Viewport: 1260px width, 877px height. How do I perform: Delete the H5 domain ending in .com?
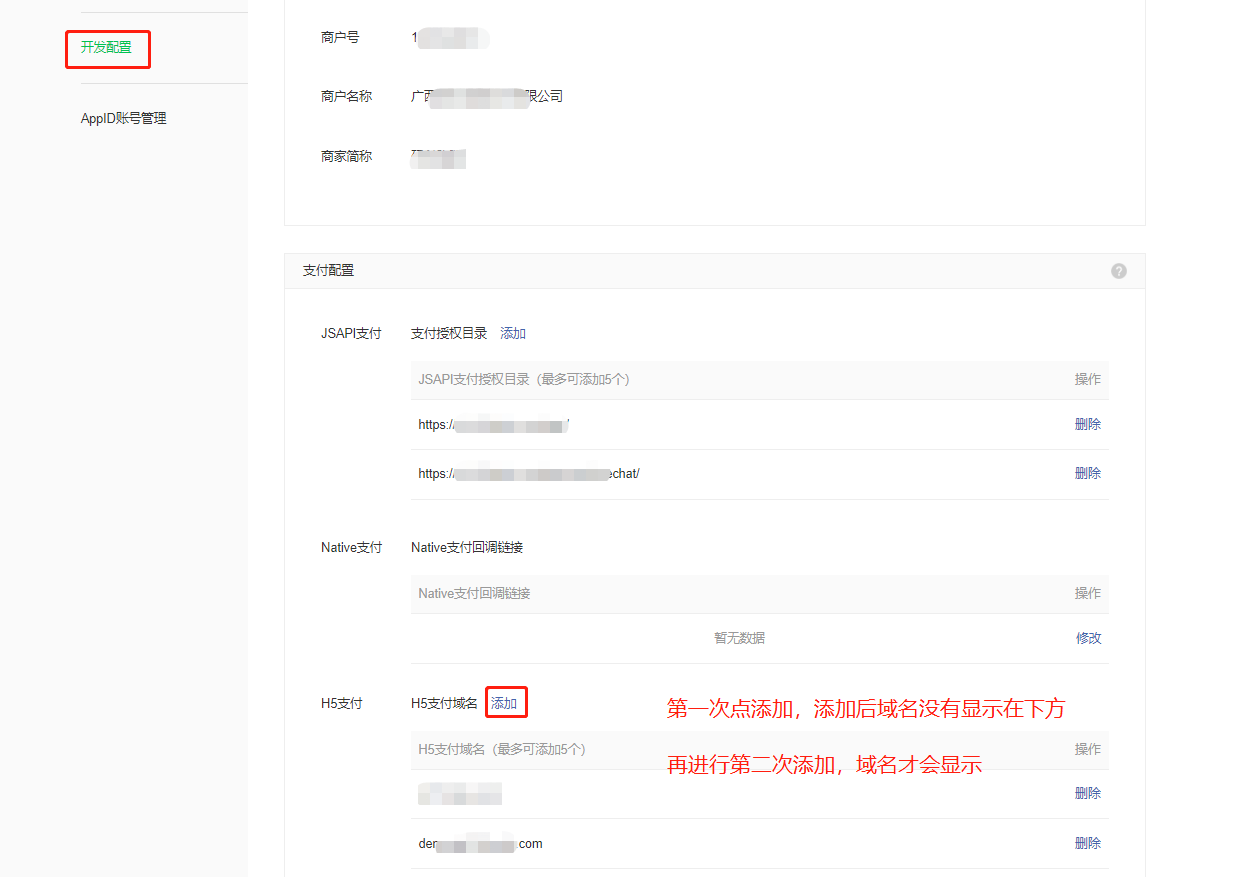(x=1088, y=843)
